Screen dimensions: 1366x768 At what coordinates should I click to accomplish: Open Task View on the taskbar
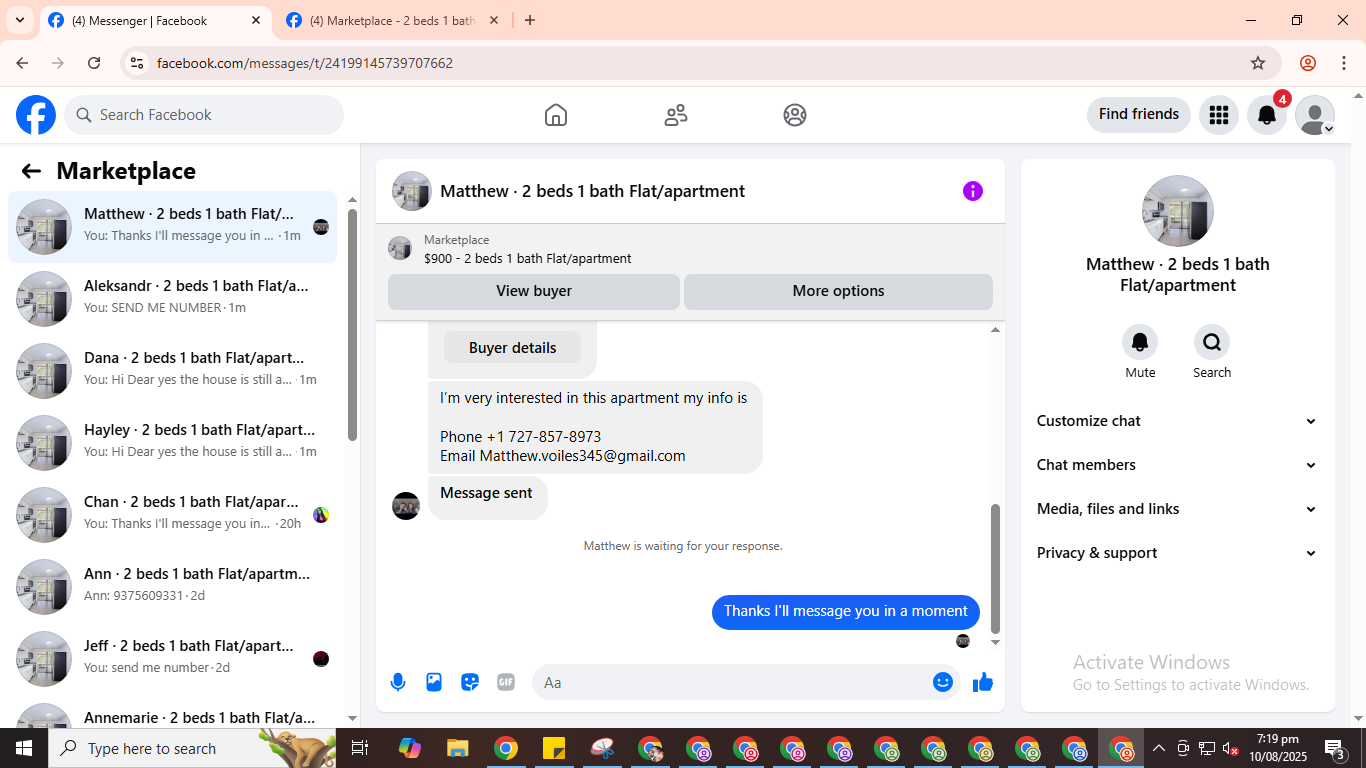[360, 748]
